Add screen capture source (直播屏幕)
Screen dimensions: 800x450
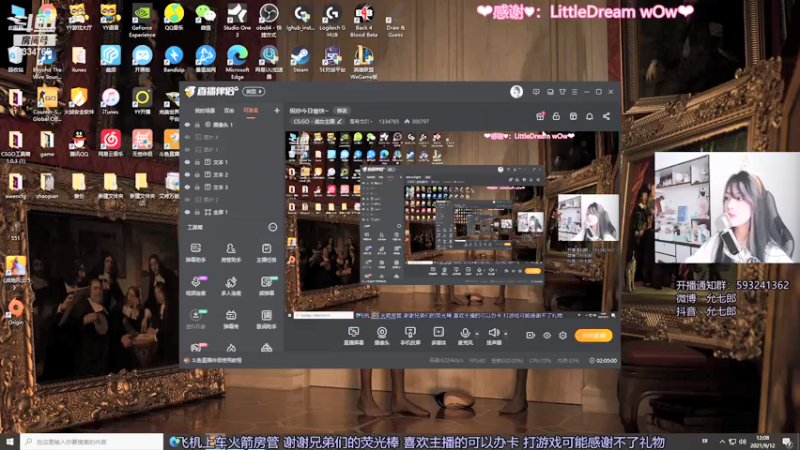click(x=354, y=336)
